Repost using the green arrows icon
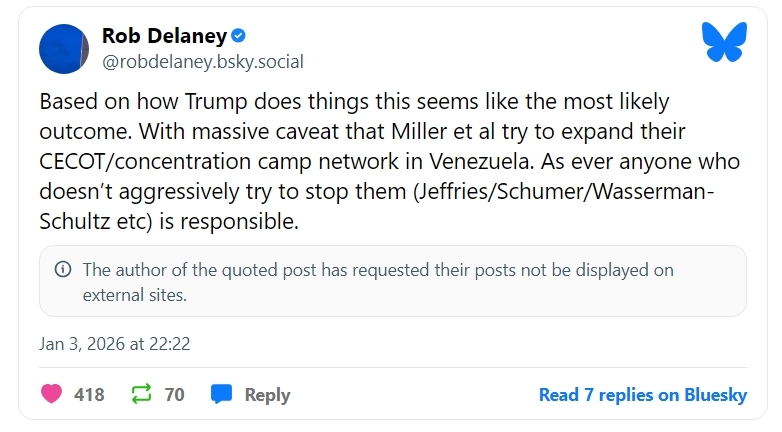 pyautogui.click(x=143, y=394)
